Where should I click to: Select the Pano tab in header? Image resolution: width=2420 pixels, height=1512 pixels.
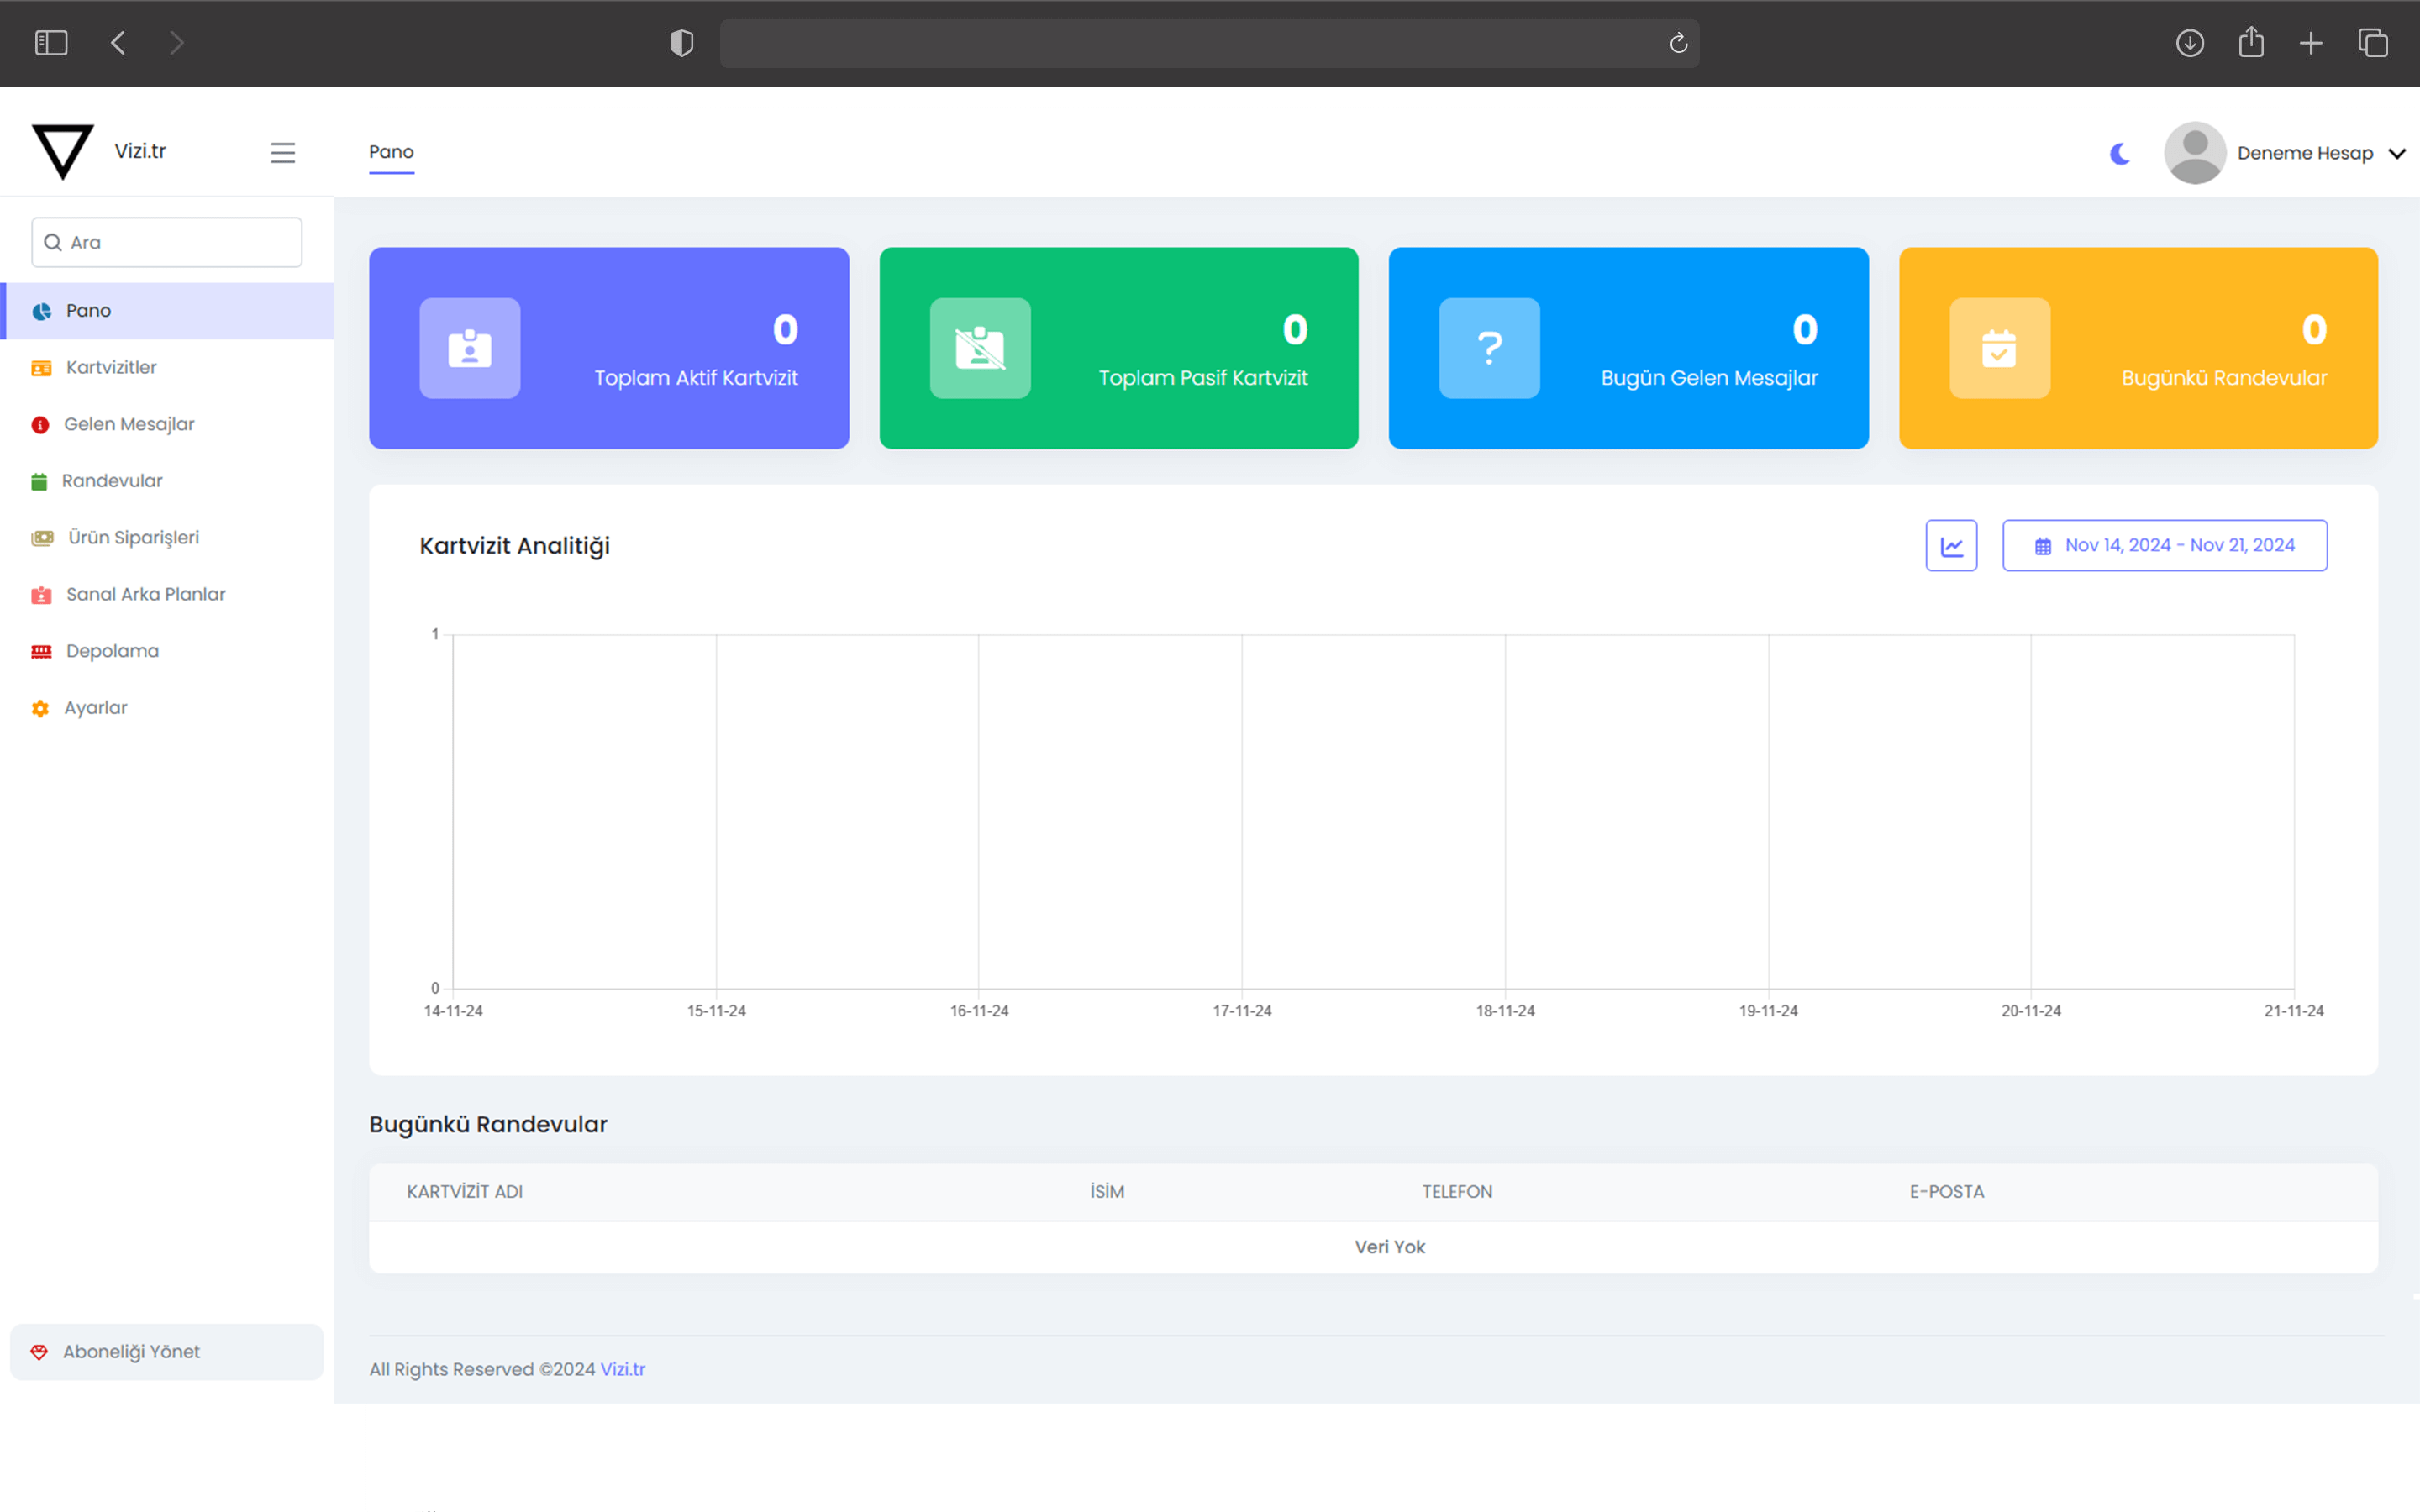[x=391, y=152]
